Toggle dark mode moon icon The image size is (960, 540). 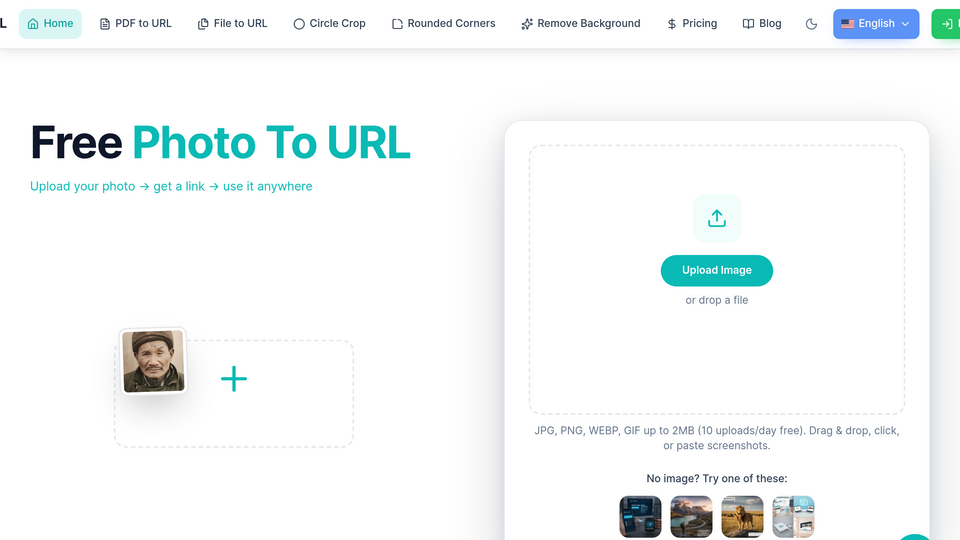point(811,24)
